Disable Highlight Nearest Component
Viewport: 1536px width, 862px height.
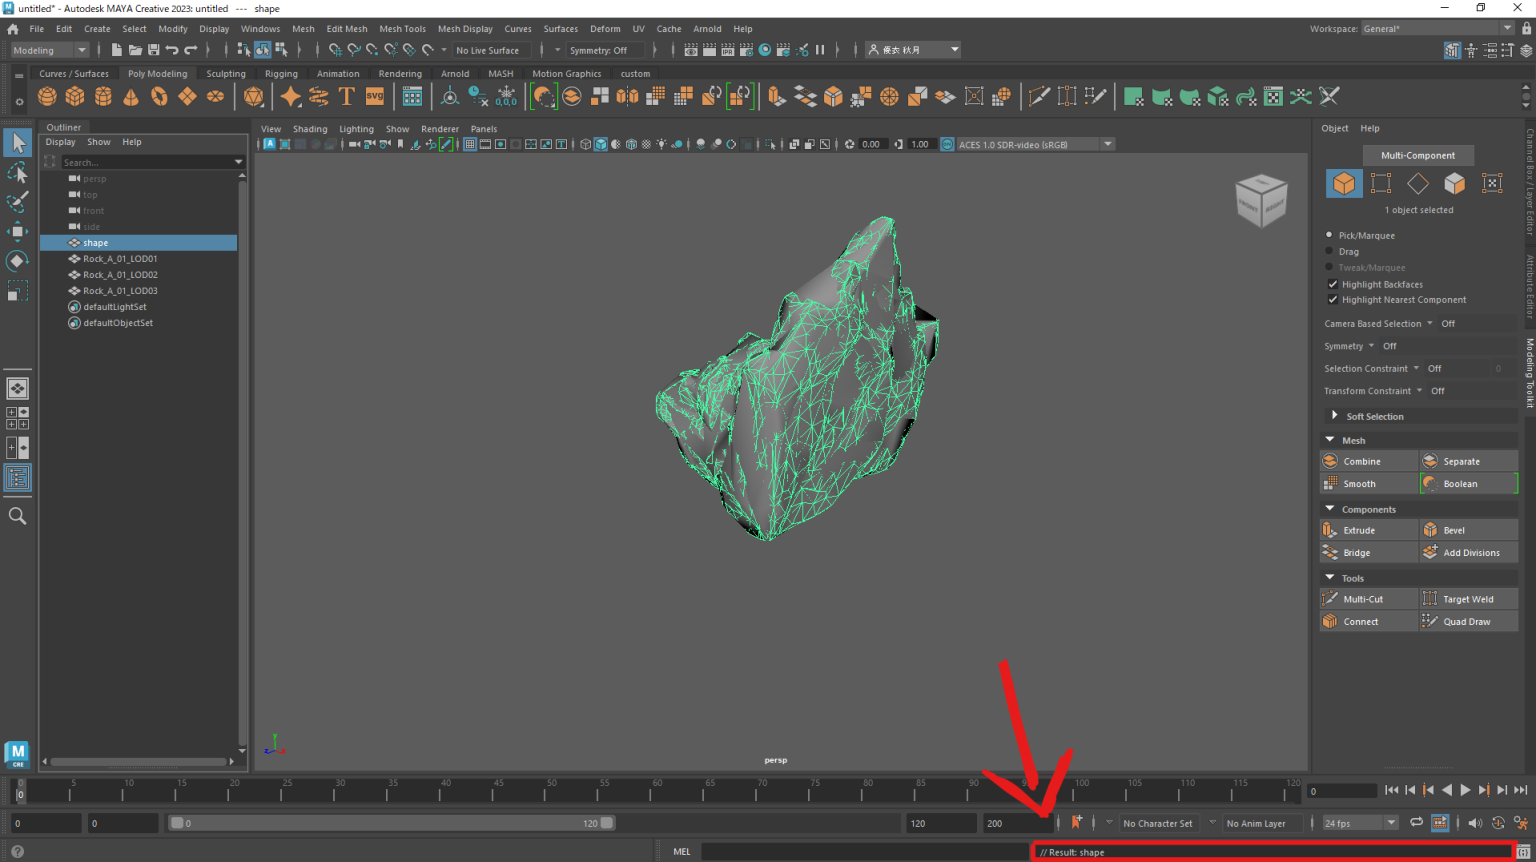coord(1333,299)
